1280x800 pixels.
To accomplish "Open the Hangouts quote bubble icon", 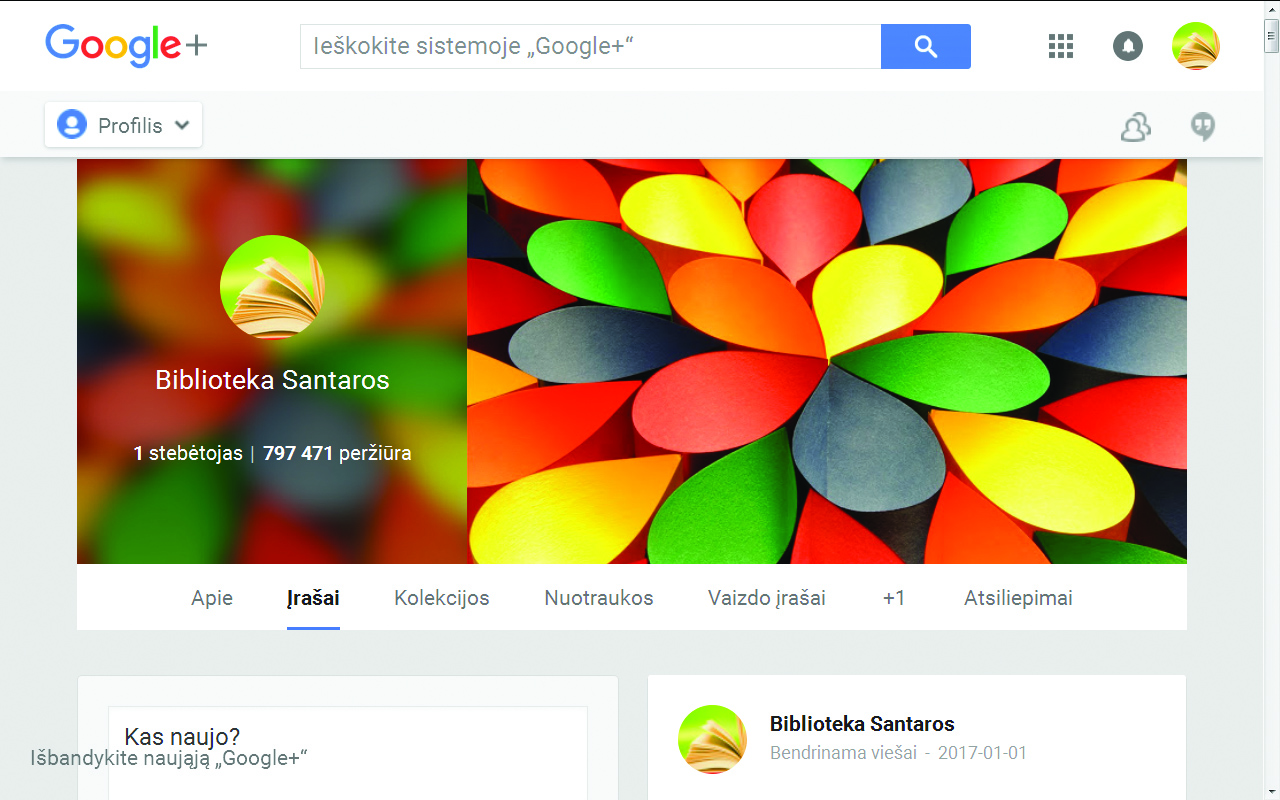I will (1203, 127).
